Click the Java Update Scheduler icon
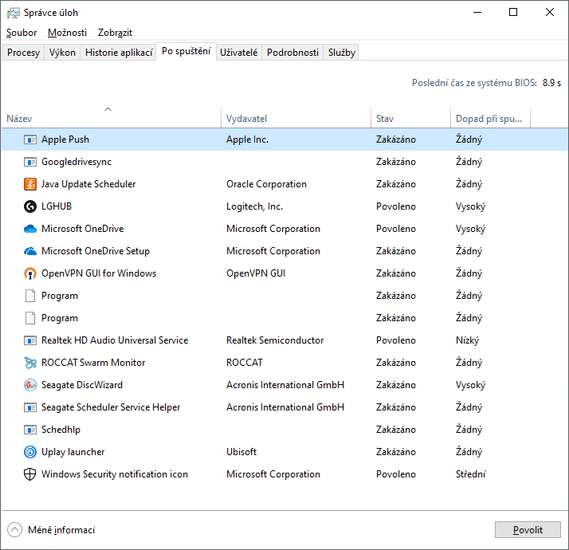Viewport: 569px width, 550px height. 30,184
